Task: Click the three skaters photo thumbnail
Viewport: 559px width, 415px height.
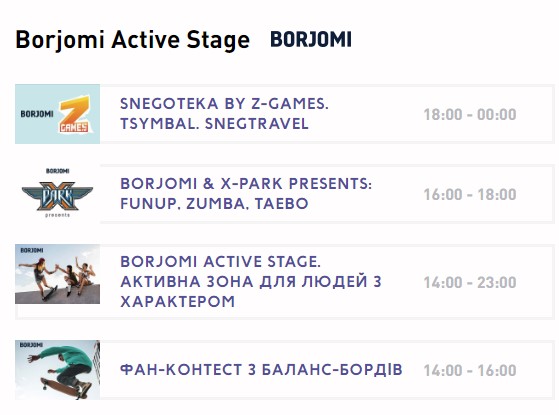Action: 57,274
